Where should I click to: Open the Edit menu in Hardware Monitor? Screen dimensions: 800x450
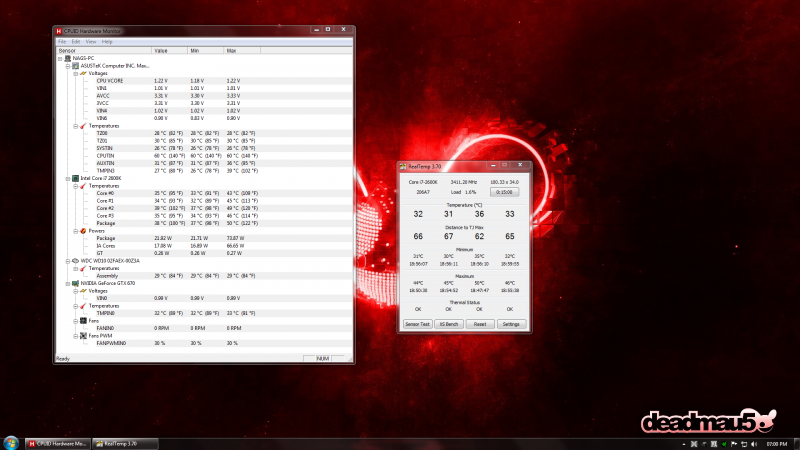pyautogui.click(x=76, y=42)
